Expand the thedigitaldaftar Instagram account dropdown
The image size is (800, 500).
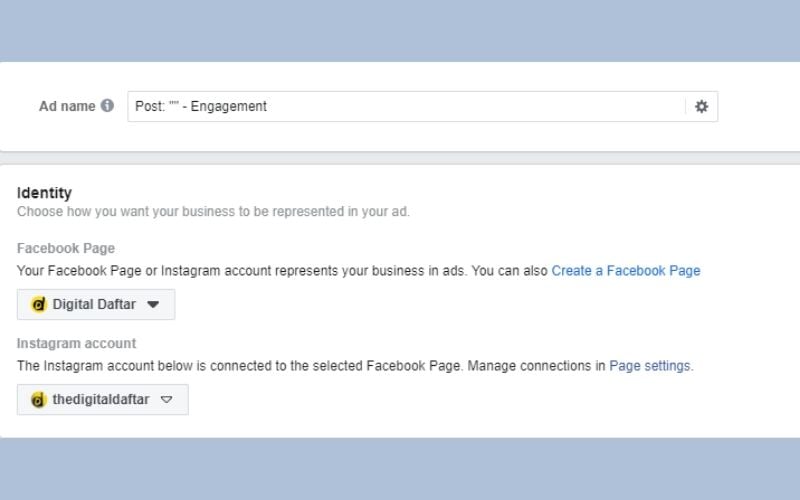click(102, 400)
